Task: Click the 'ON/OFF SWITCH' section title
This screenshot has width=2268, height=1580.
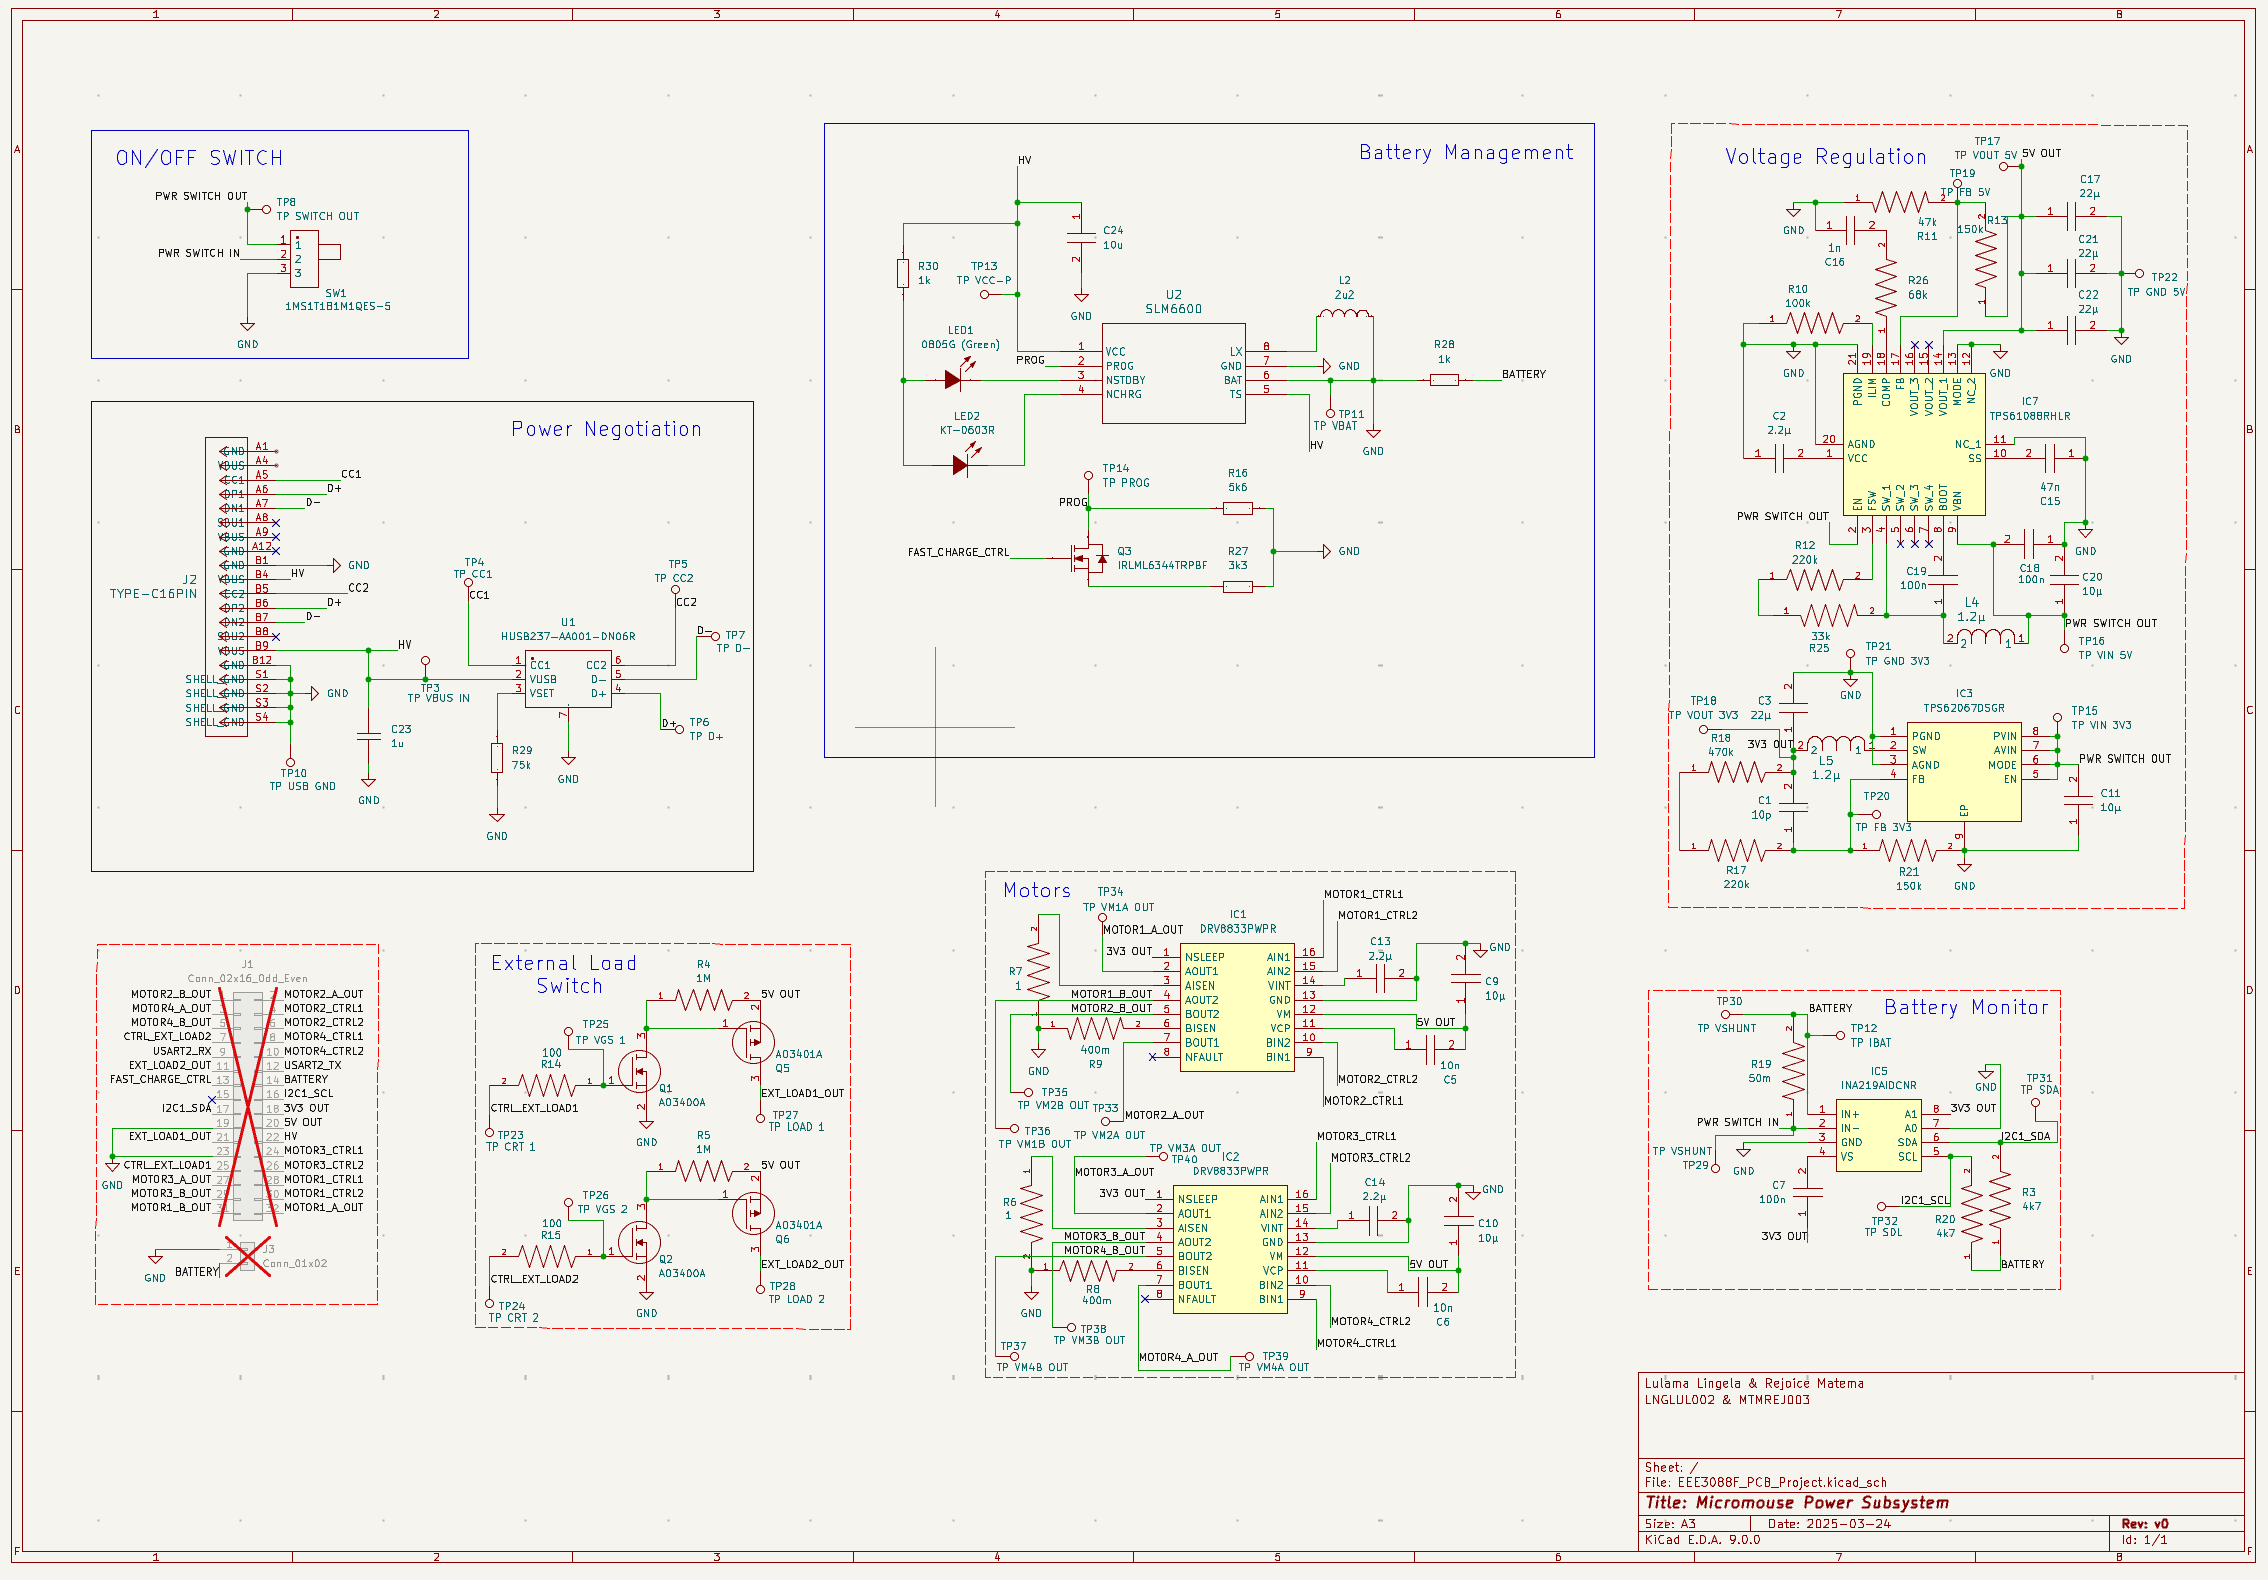Action: pyautogui.click(x=199, y=158)
